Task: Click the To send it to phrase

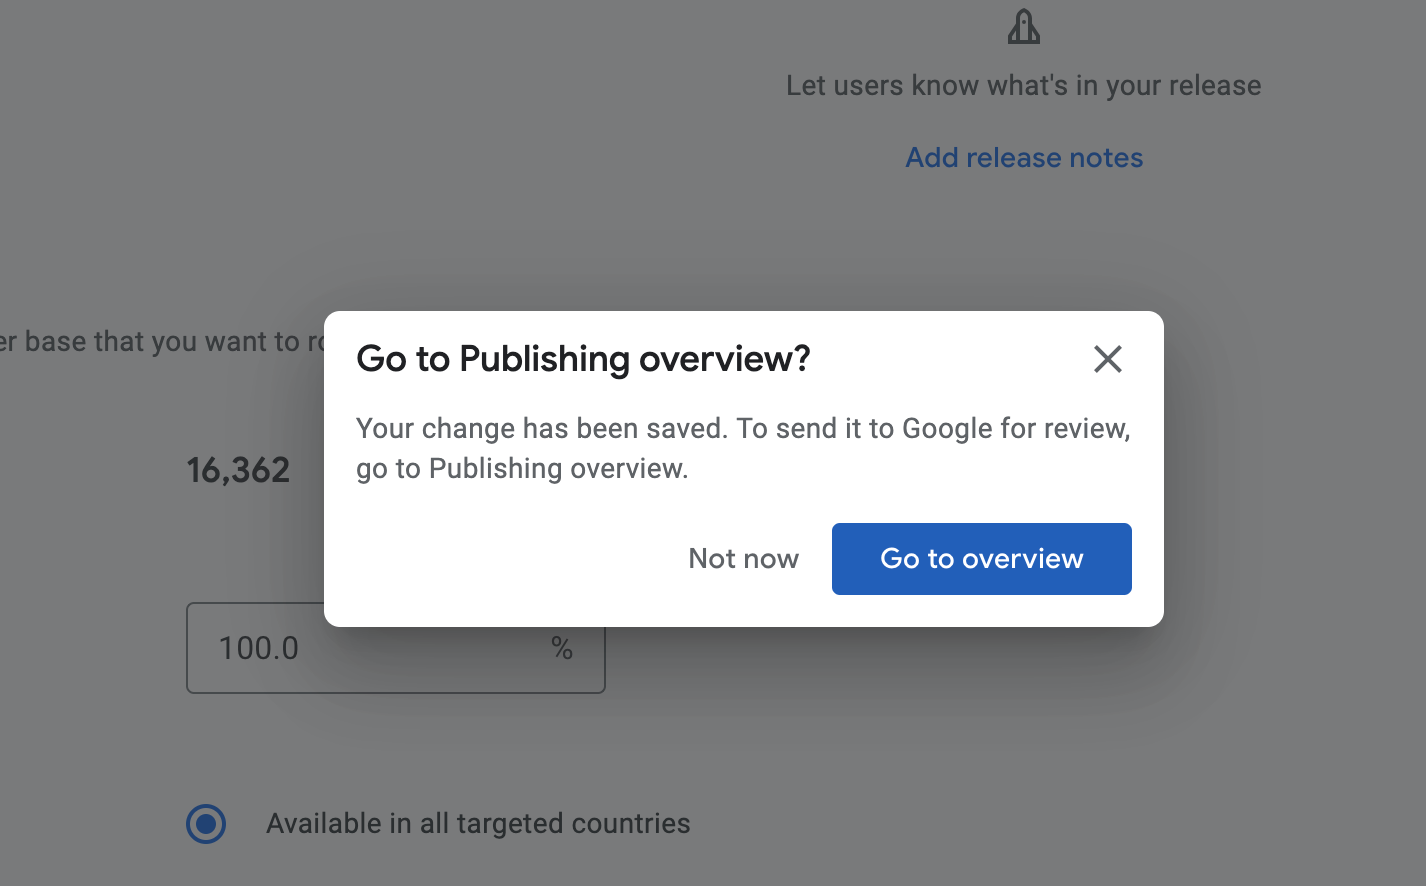Action: pos(815,429)
